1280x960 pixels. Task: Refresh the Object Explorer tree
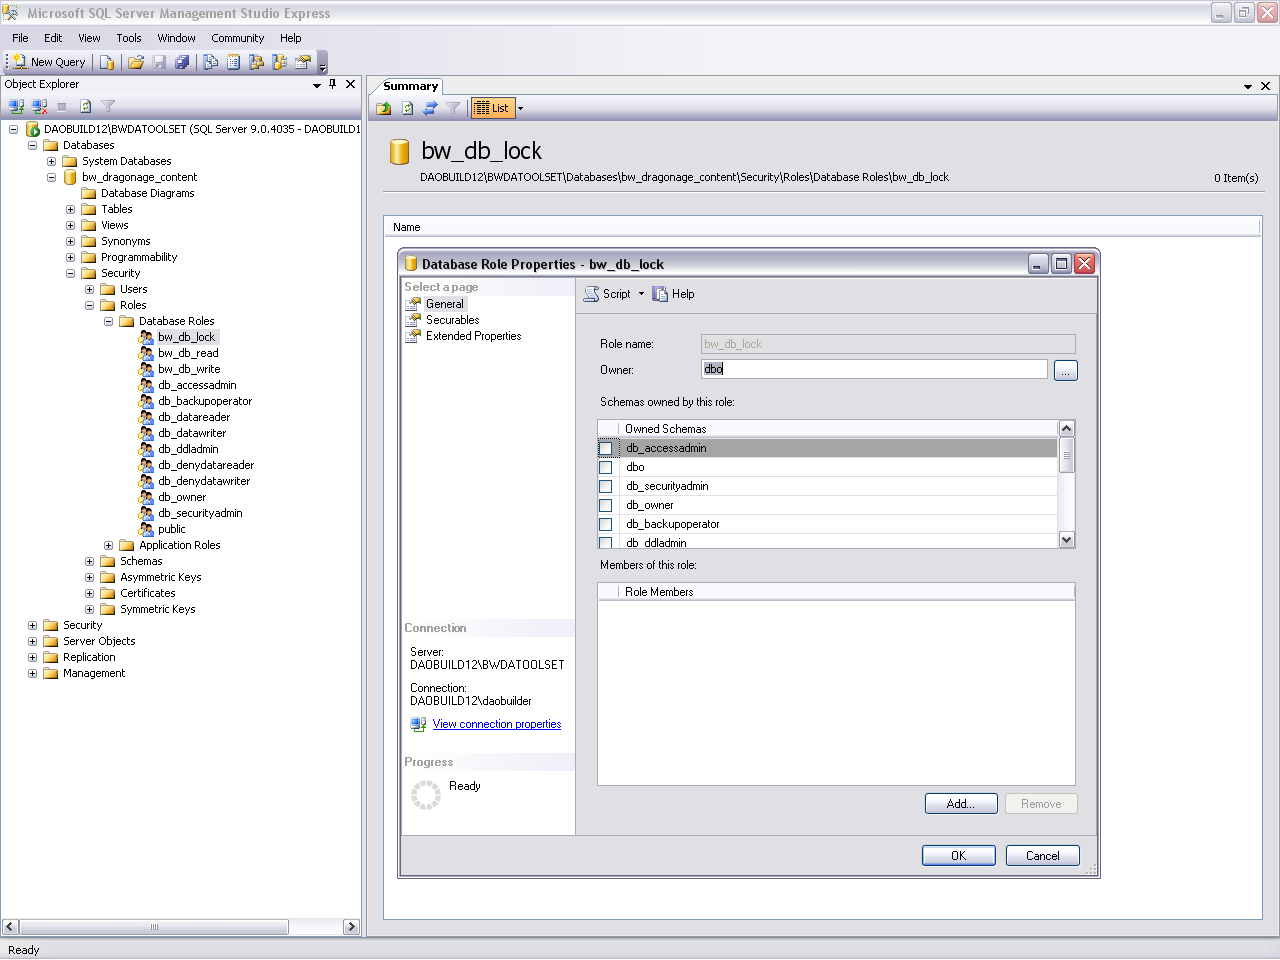[x=86, y=106]
